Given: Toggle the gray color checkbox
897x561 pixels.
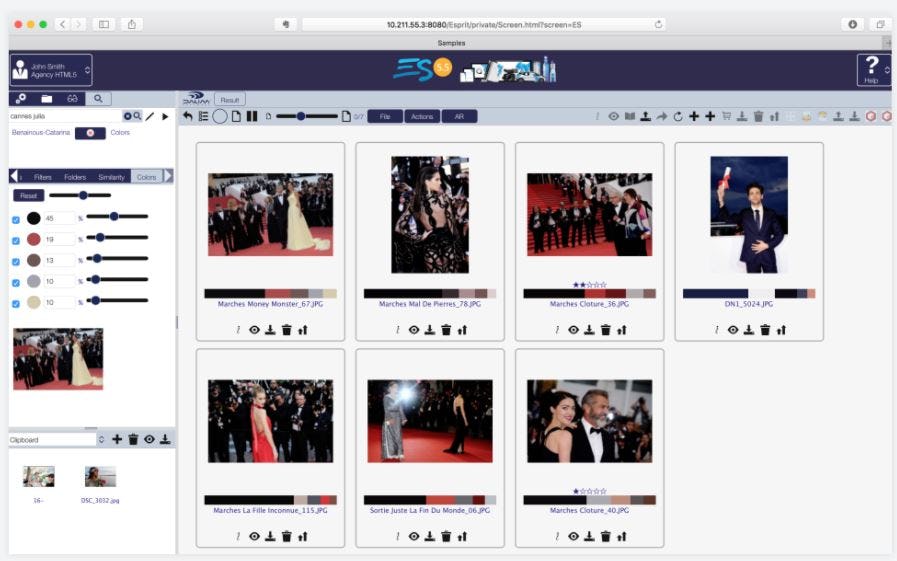Looking at the screenshot, I should coord(16,283).
